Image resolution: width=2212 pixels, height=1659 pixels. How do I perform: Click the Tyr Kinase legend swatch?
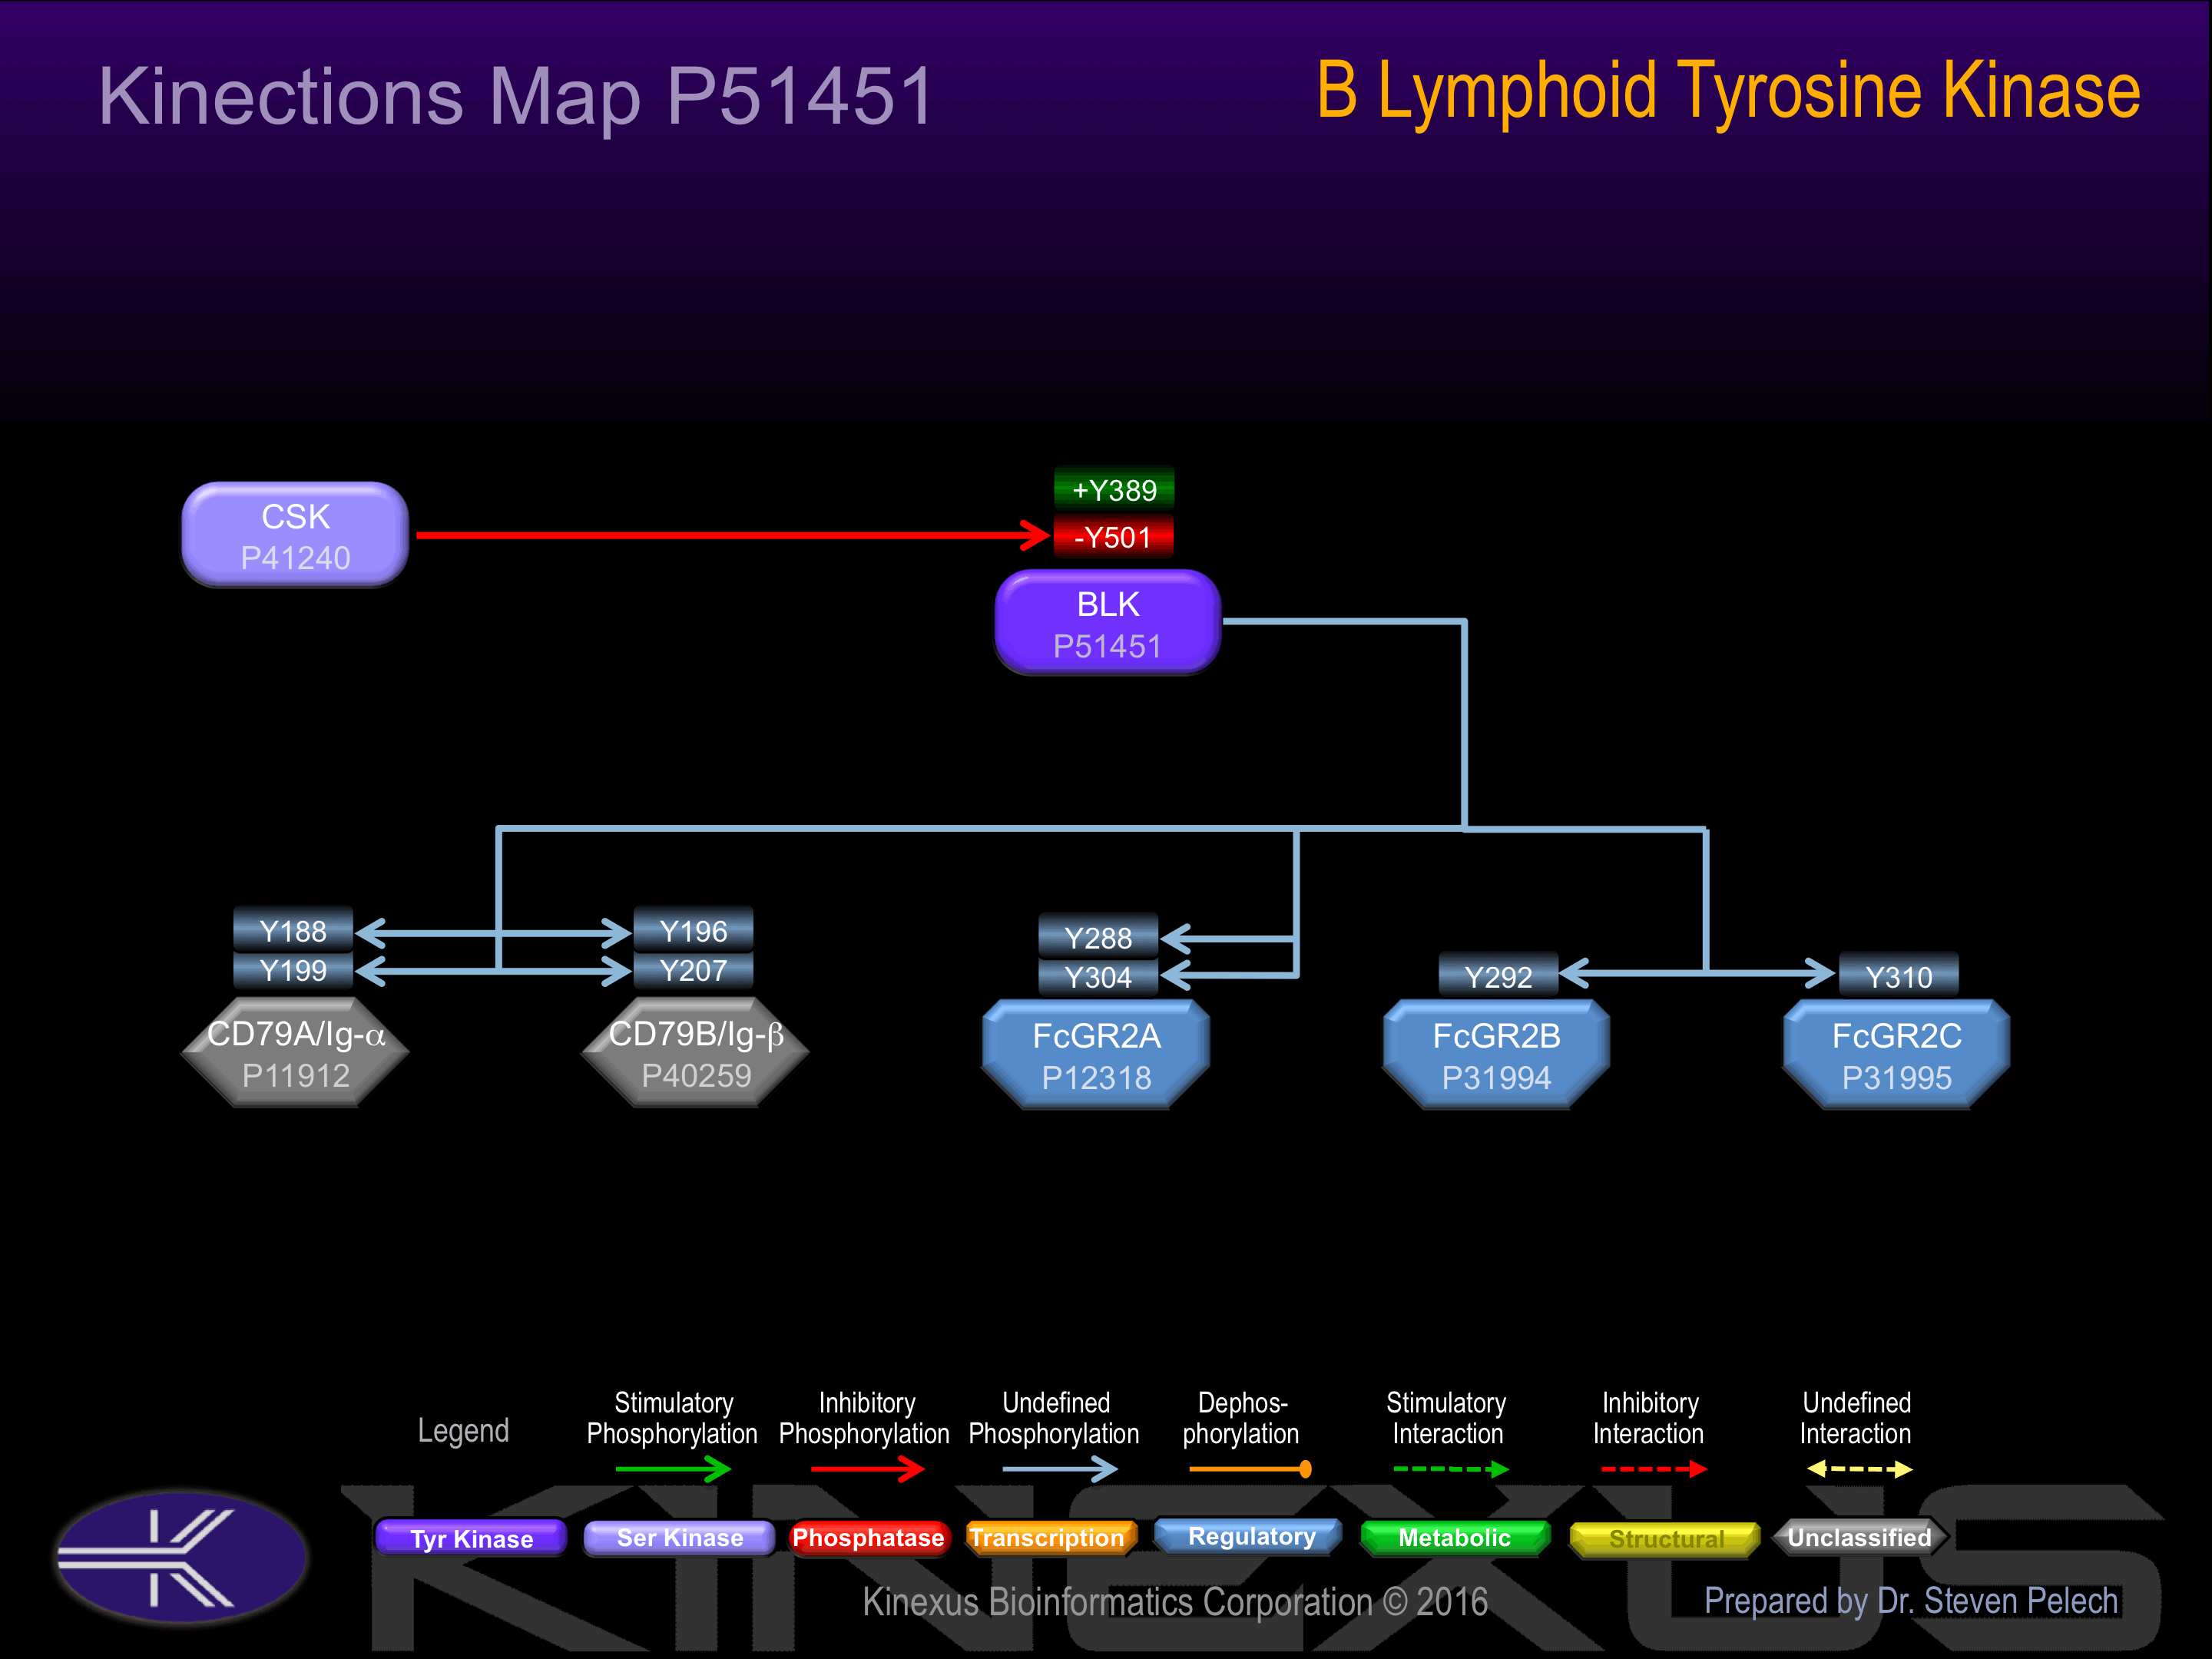tap(471, 1538)
